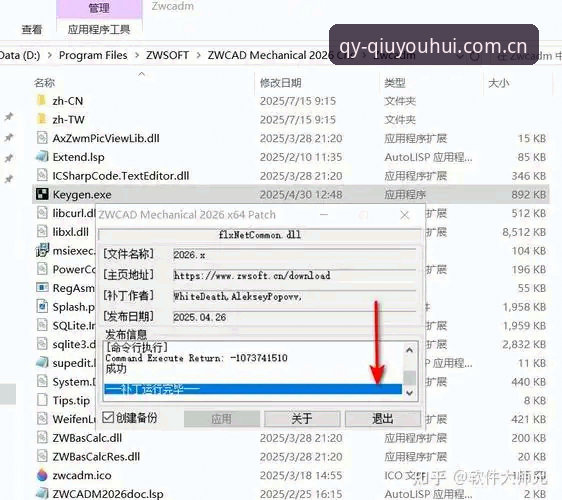Image resolution: width=562 pixels, height=500 pixels.
Task: Select the zh-CN folder icon
Action: 42,101
